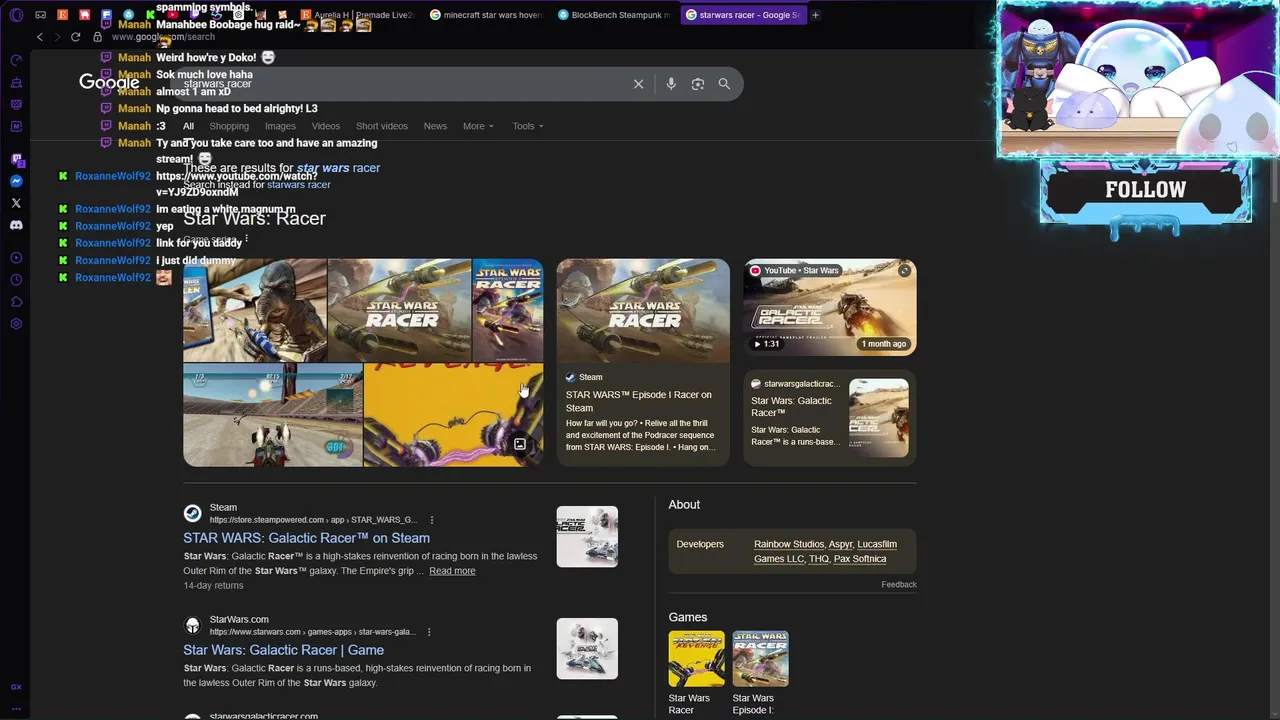This screenshot has width=1280, height=720.
Task: Open STAR WARS: Galactic Racer on Steam link
Action: pyautogui.click(x=306, y=538)
